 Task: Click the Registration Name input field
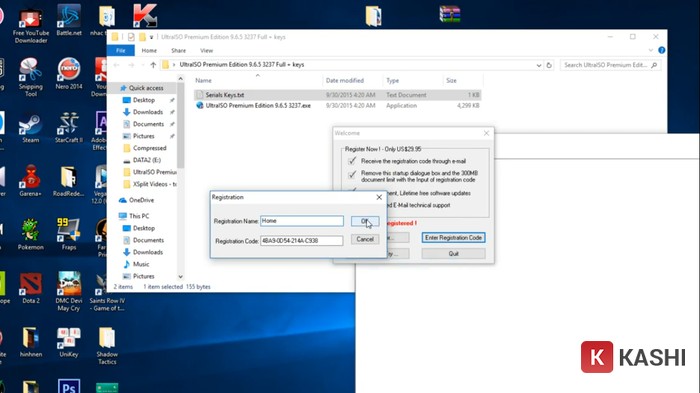coord(302,221)
